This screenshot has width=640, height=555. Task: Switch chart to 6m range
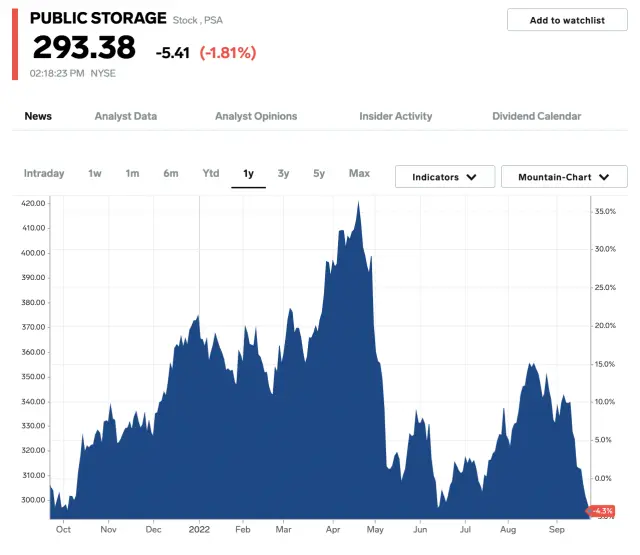(x=171, y=173)
